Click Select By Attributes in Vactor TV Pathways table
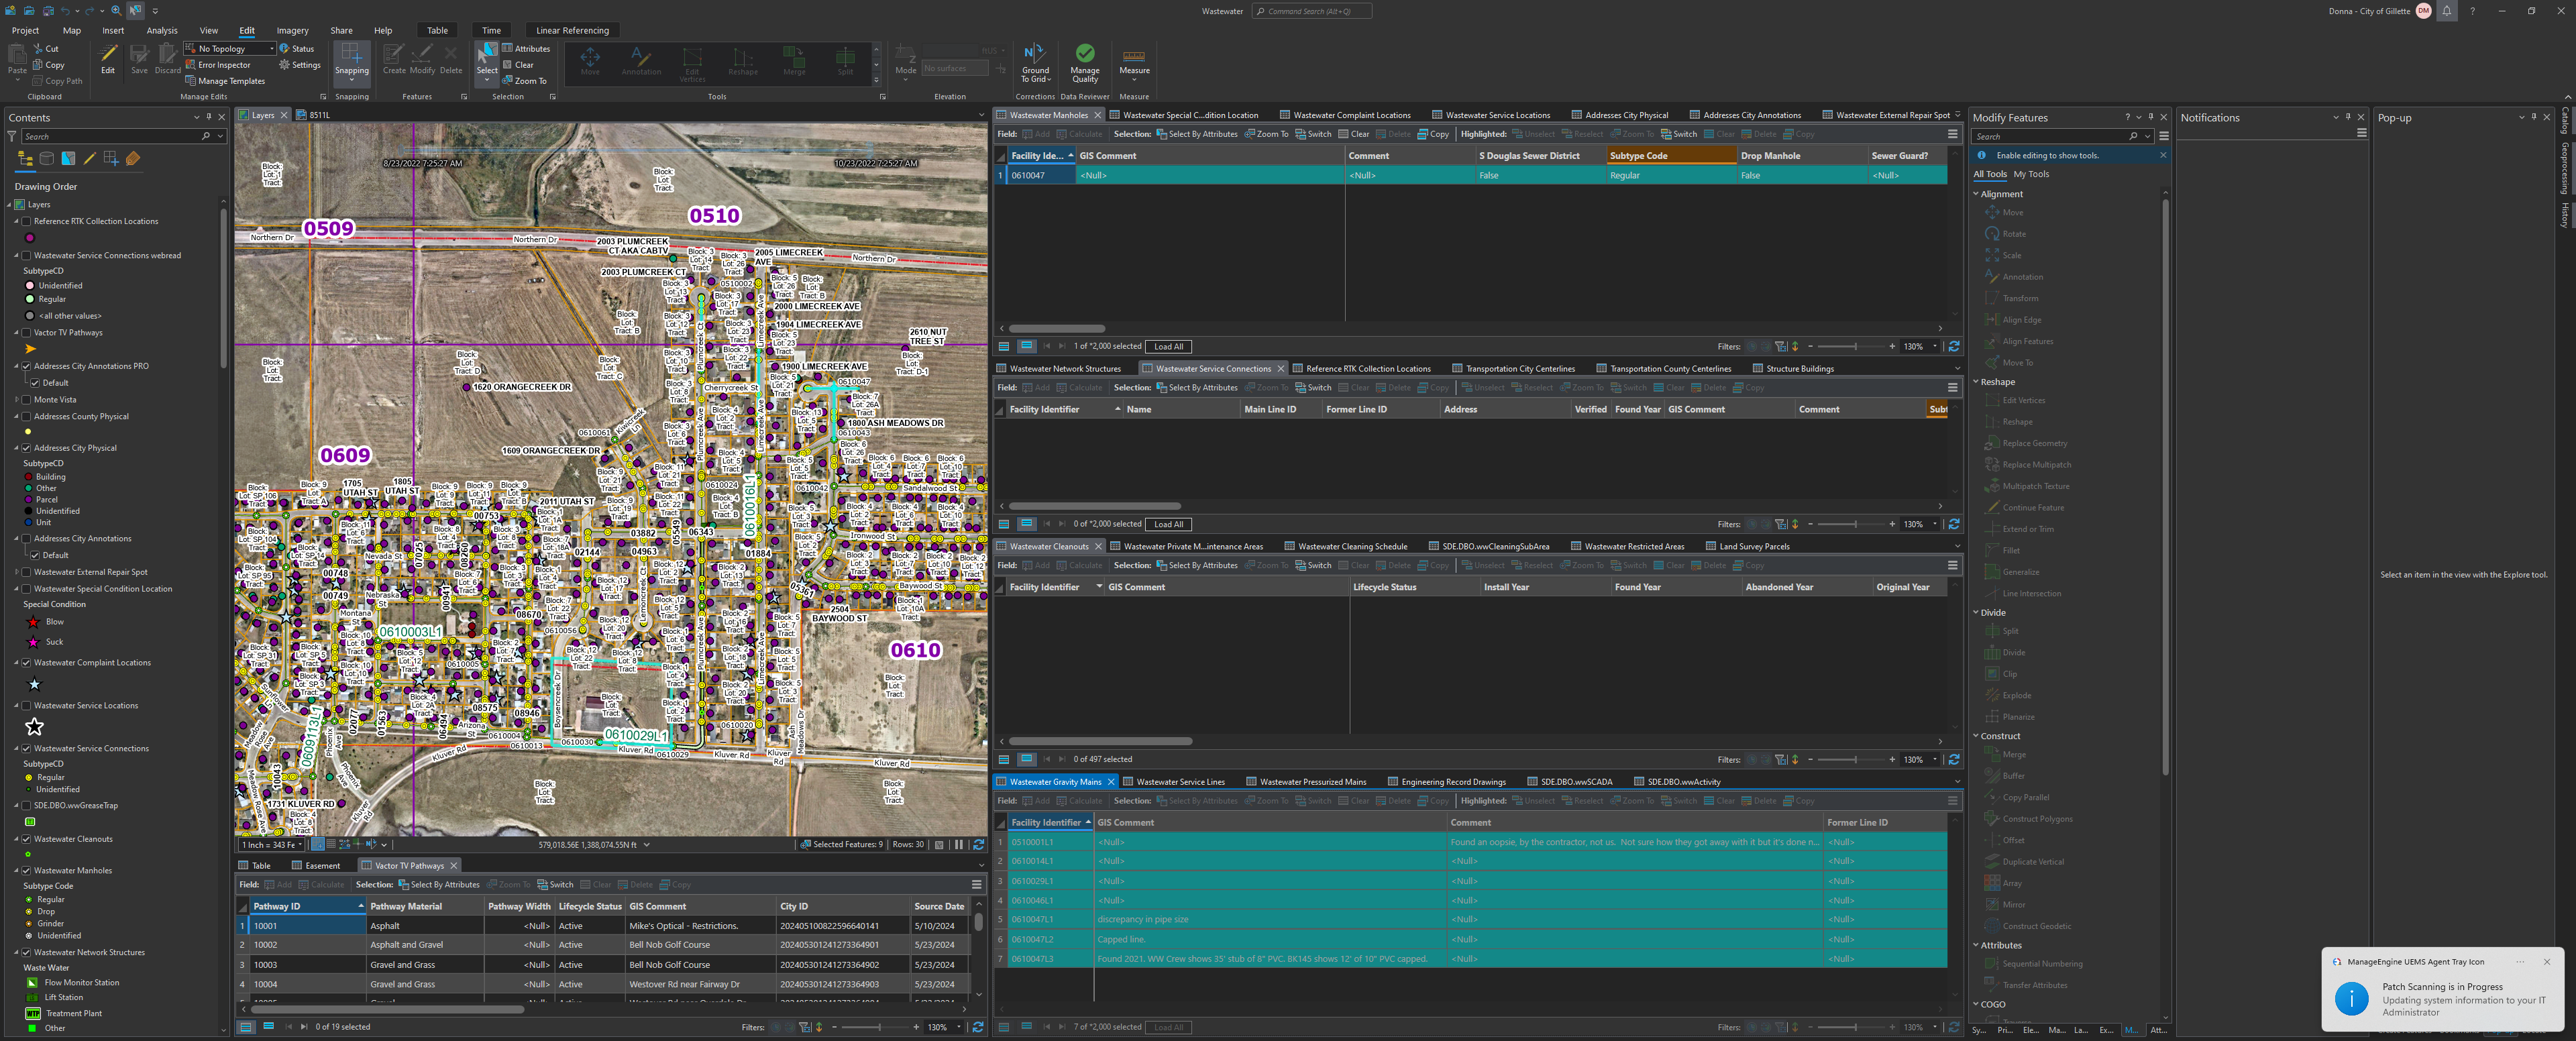2576x1041 pixels. pyautogui.click(x=439, y=885)
